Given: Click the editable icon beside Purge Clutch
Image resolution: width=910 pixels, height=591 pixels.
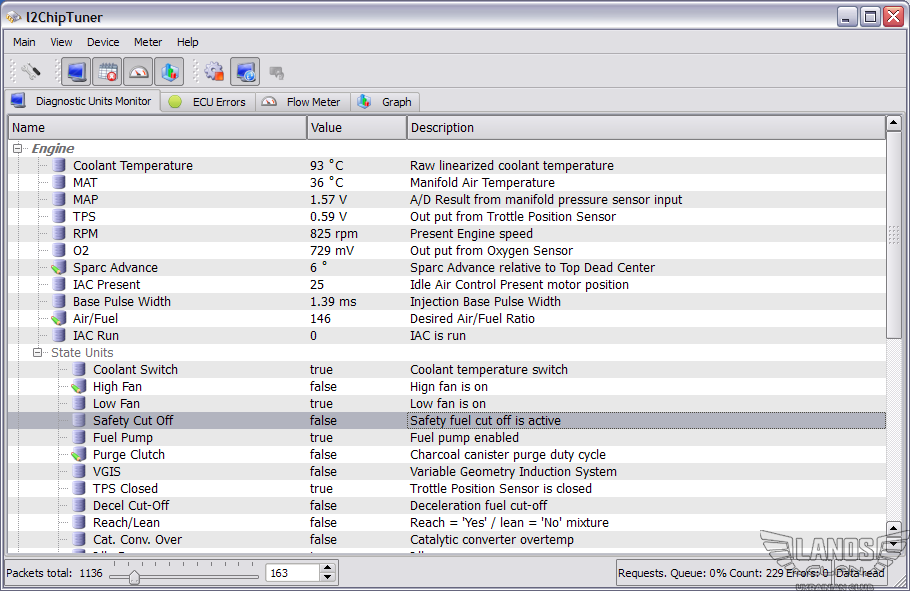Looking at the screenshot, I should [x=79, y=455].
